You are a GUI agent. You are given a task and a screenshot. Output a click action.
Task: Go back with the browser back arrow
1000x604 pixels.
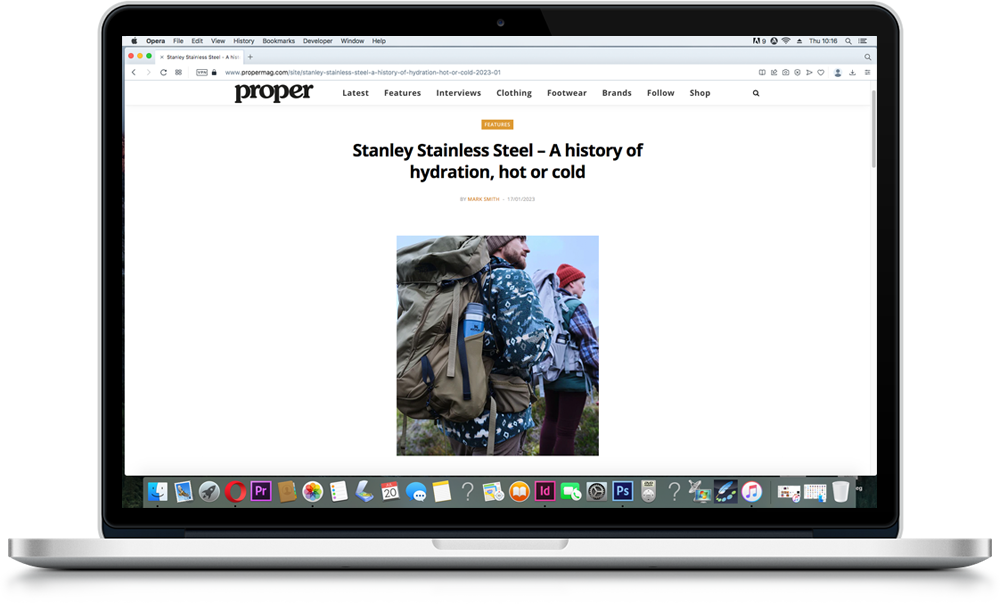click(133, 73)
